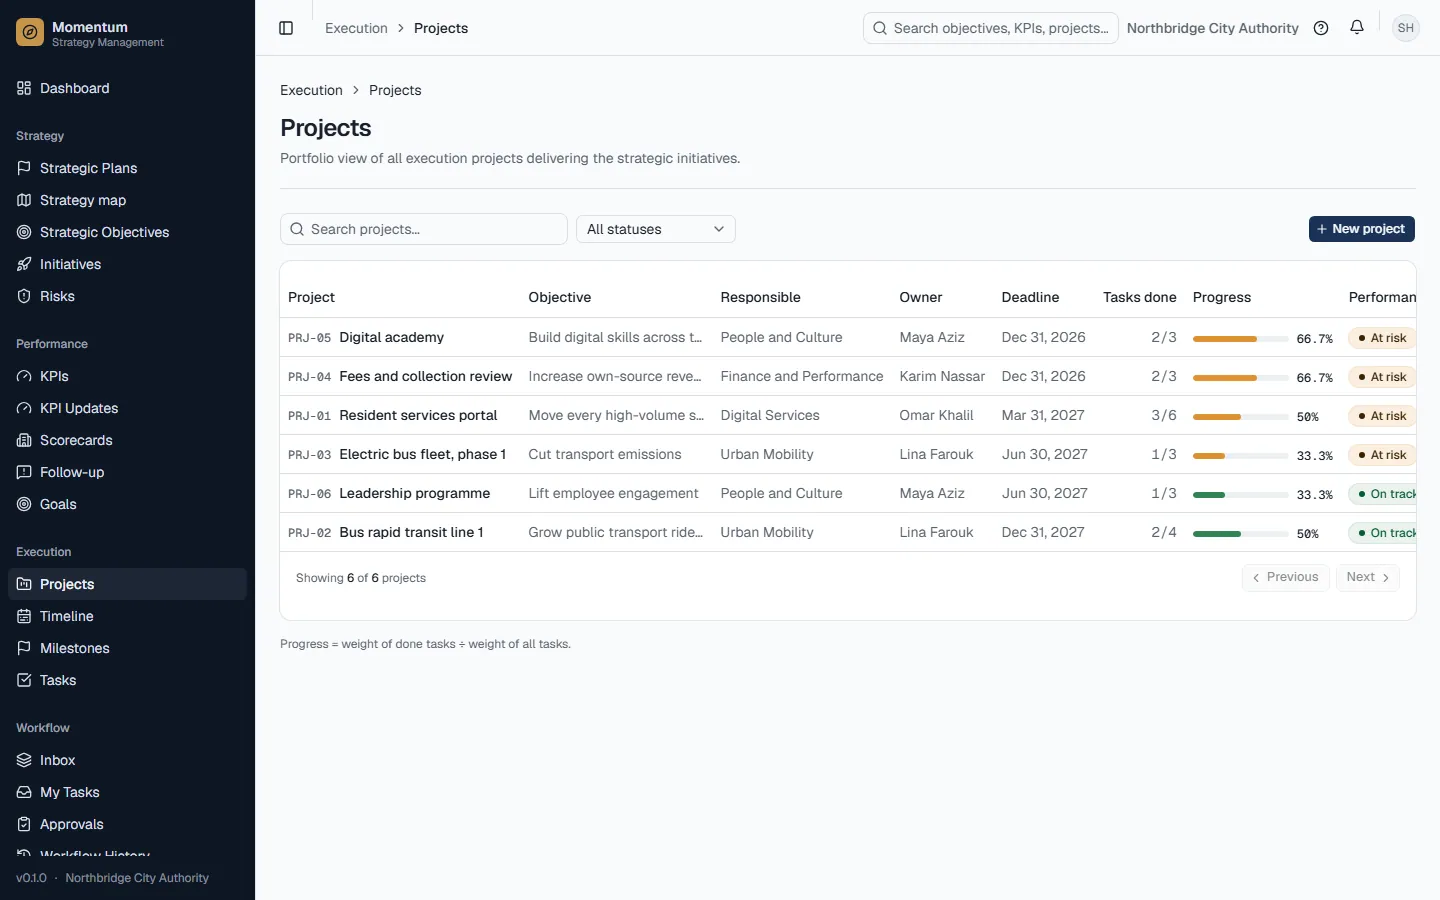Screen dimensions: 1440x900
Task: Click the At risk badge for Digital academy
Action: click(1381, 338)
